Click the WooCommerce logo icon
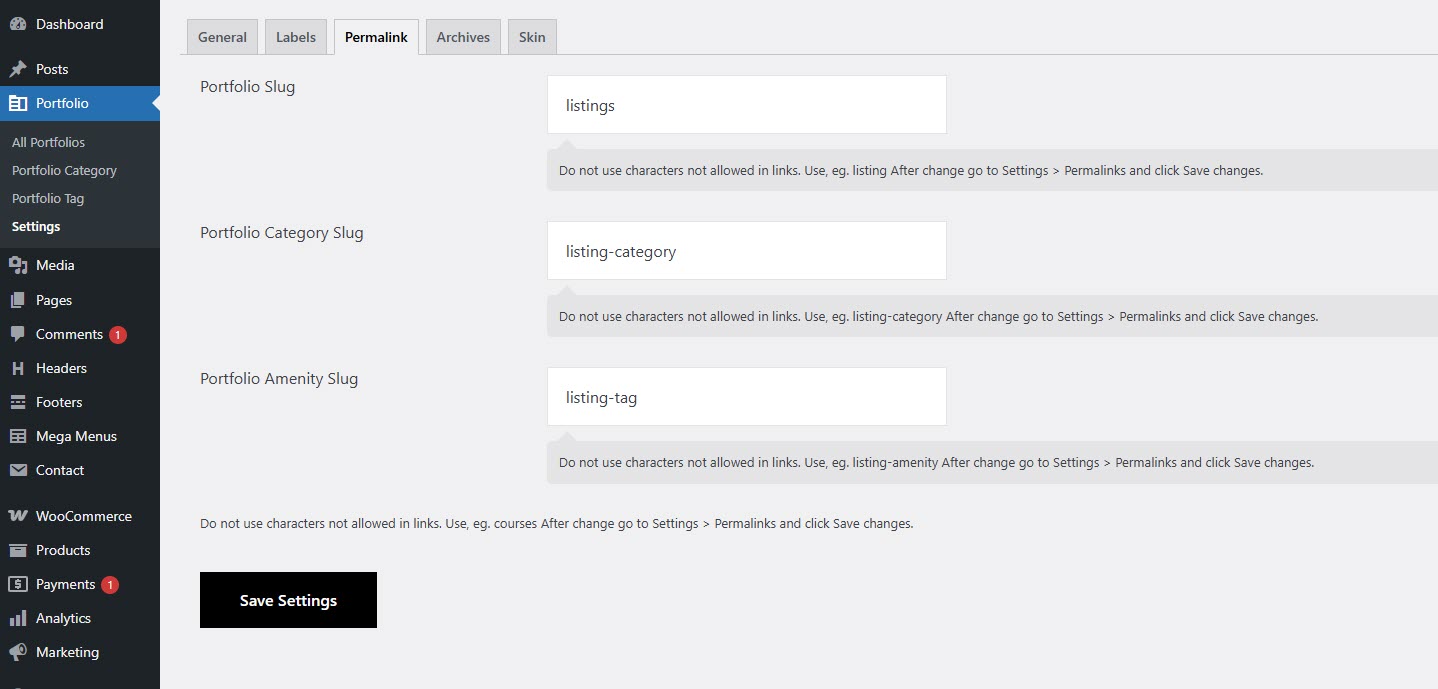 click(x=18, y=516)
